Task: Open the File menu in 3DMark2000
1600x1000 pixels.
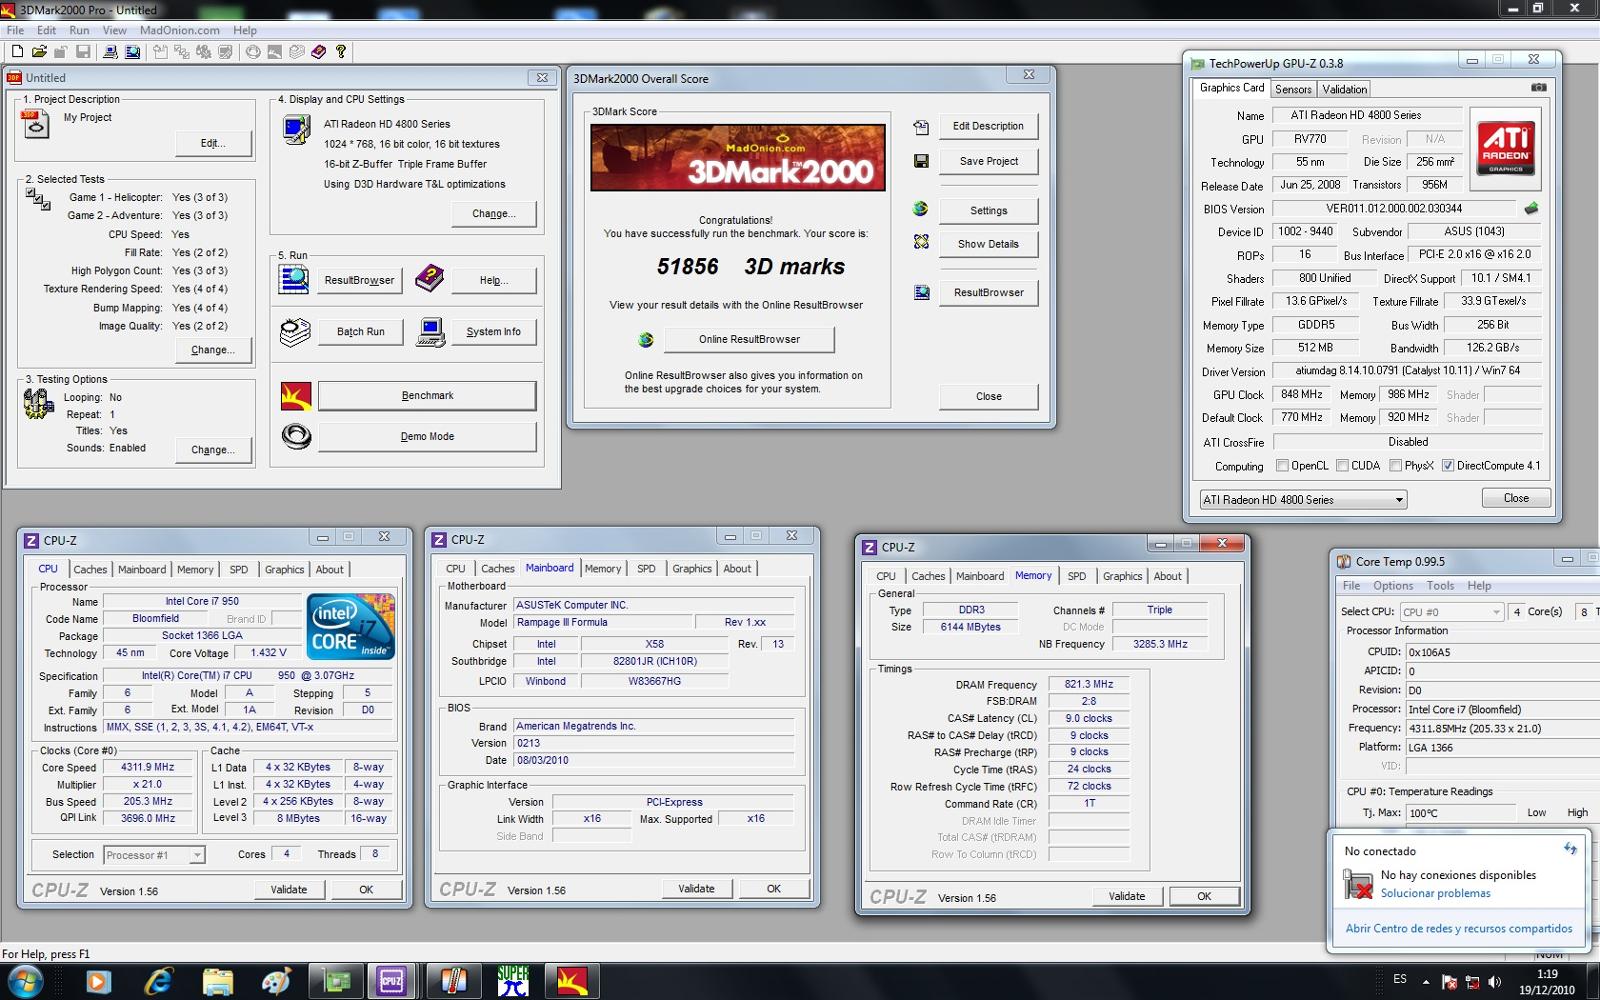Action: click(x=15, y=30)
